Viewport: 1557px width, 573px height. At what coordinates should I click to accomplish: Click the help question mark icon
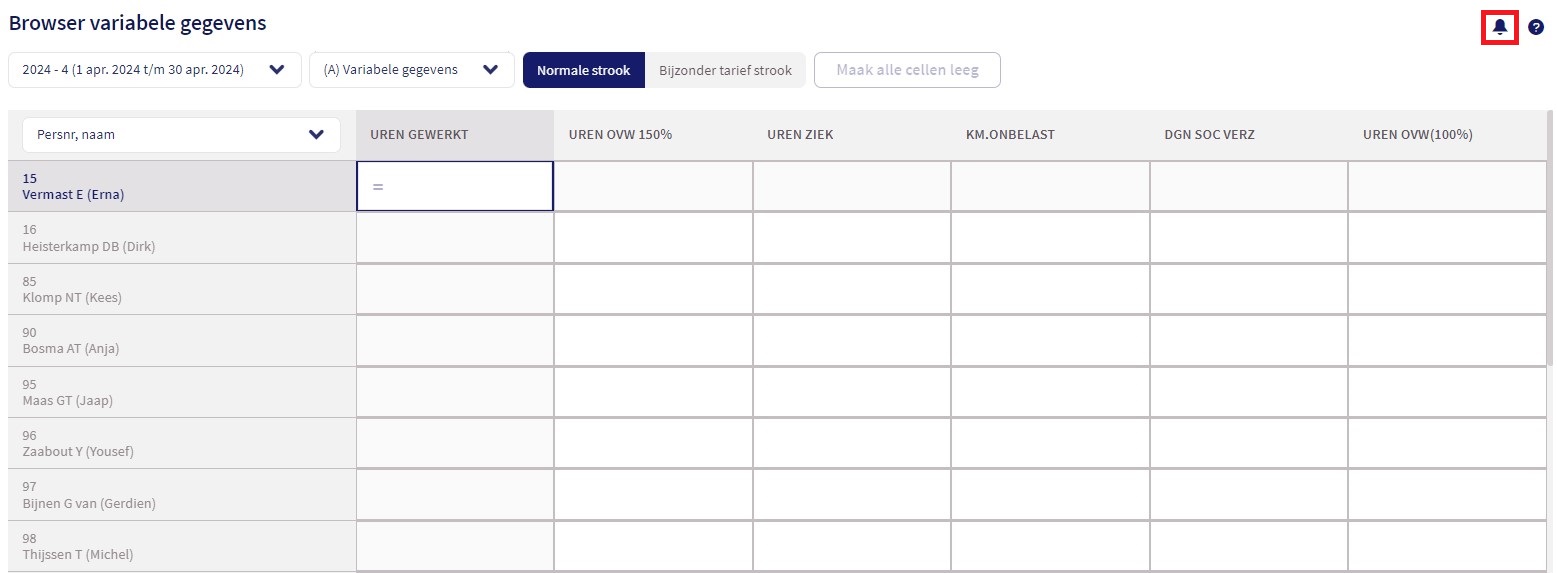click(x=1536, y=27)
